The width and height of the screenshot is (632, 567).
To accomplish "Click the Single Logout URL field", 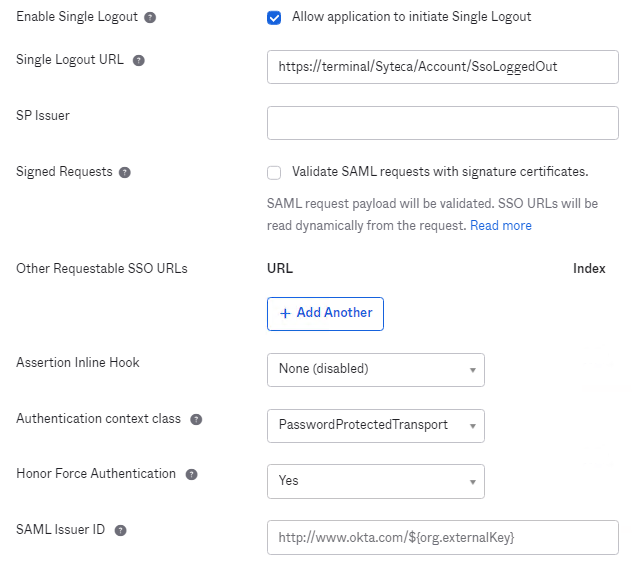I will (442, 67).
